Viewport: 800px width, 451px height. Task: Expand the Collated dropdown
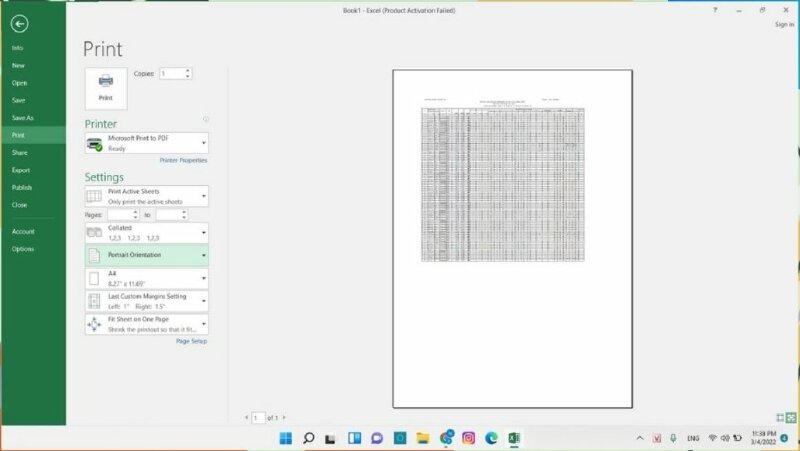click(146, 233)
